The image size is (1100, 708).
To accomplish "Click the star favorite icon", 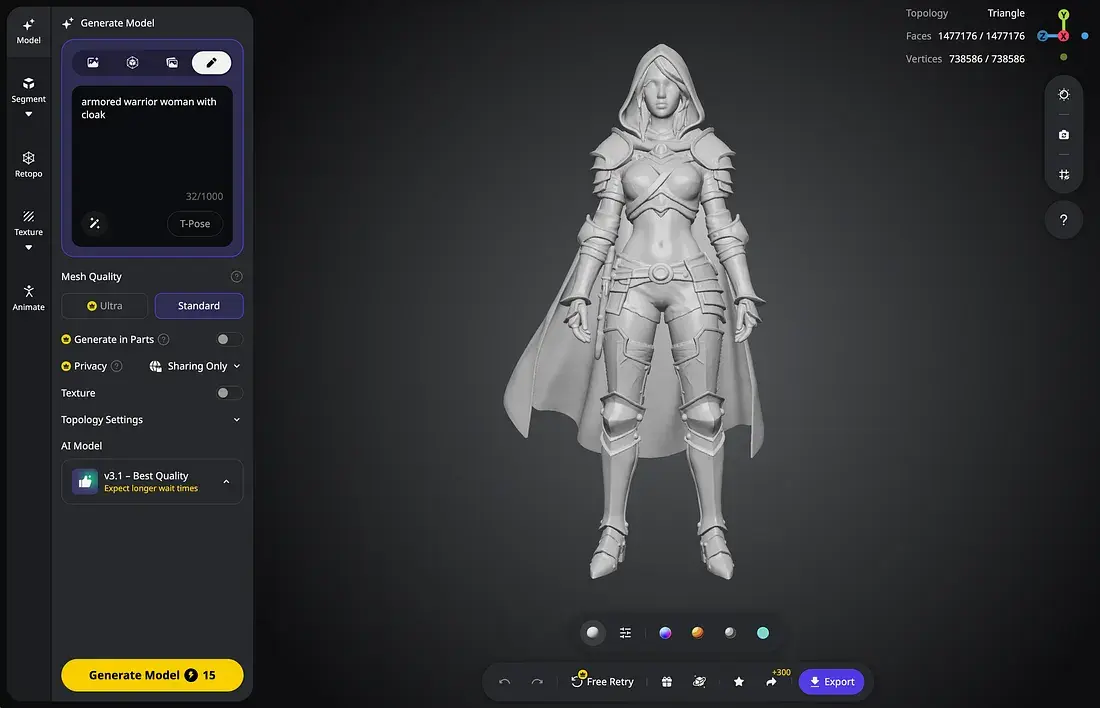I will click(739, 681).
